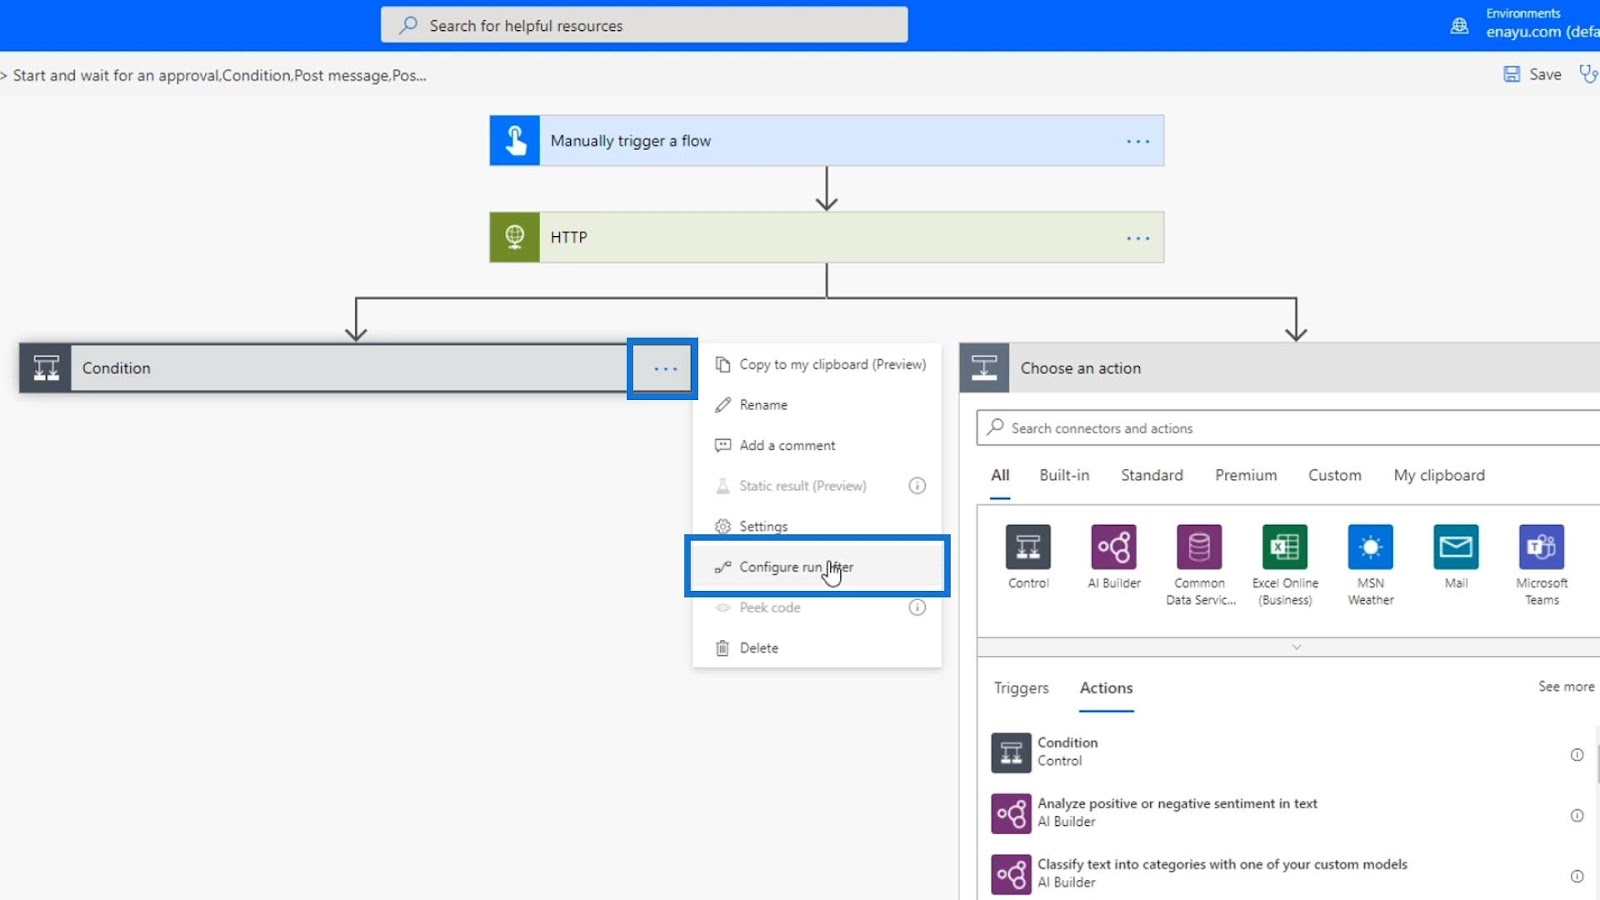Select the AI Builder connector icon
Viewport: 1600px width, 900px height.
pyautogui.click(x=1114, y=547)
